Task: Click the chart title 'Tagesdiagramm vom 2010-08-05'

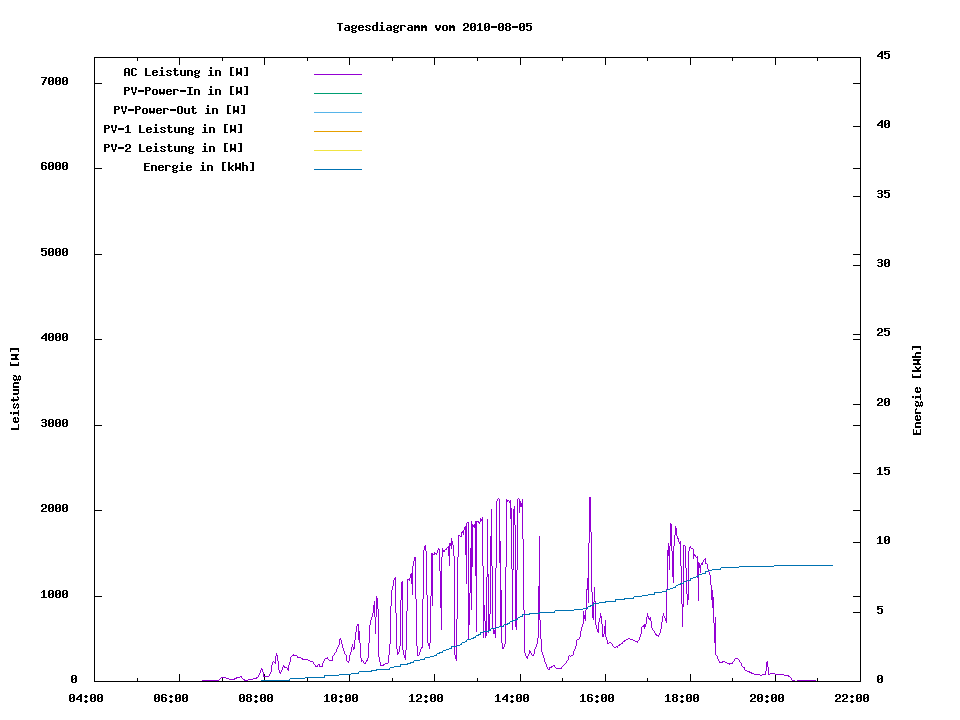Action: [x=434, y=27]
